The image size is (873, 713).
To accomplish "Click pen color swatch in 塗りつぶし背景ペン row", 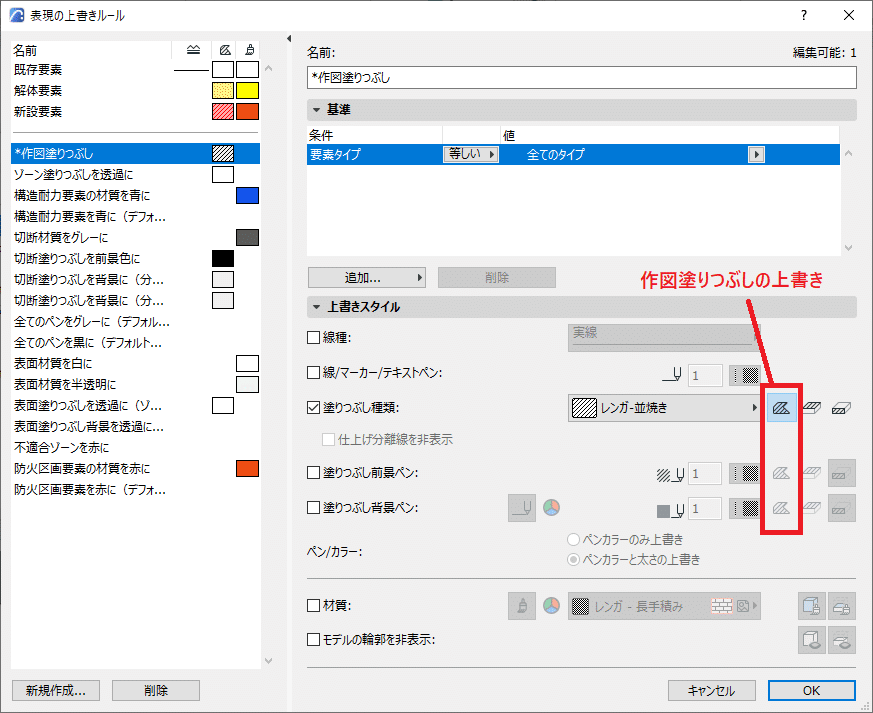I will [745, 508].
